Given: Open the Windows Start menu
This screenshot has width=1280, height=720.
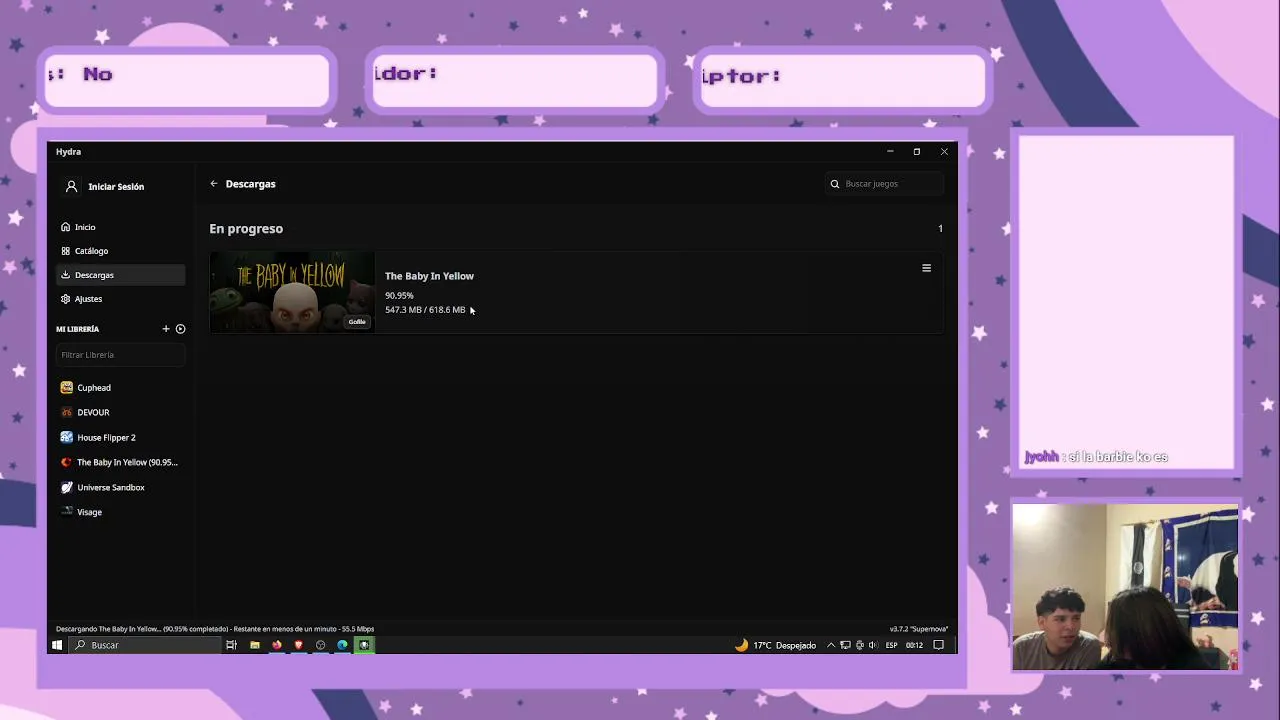Looking at the screenshot, I should tap(57, 645).
